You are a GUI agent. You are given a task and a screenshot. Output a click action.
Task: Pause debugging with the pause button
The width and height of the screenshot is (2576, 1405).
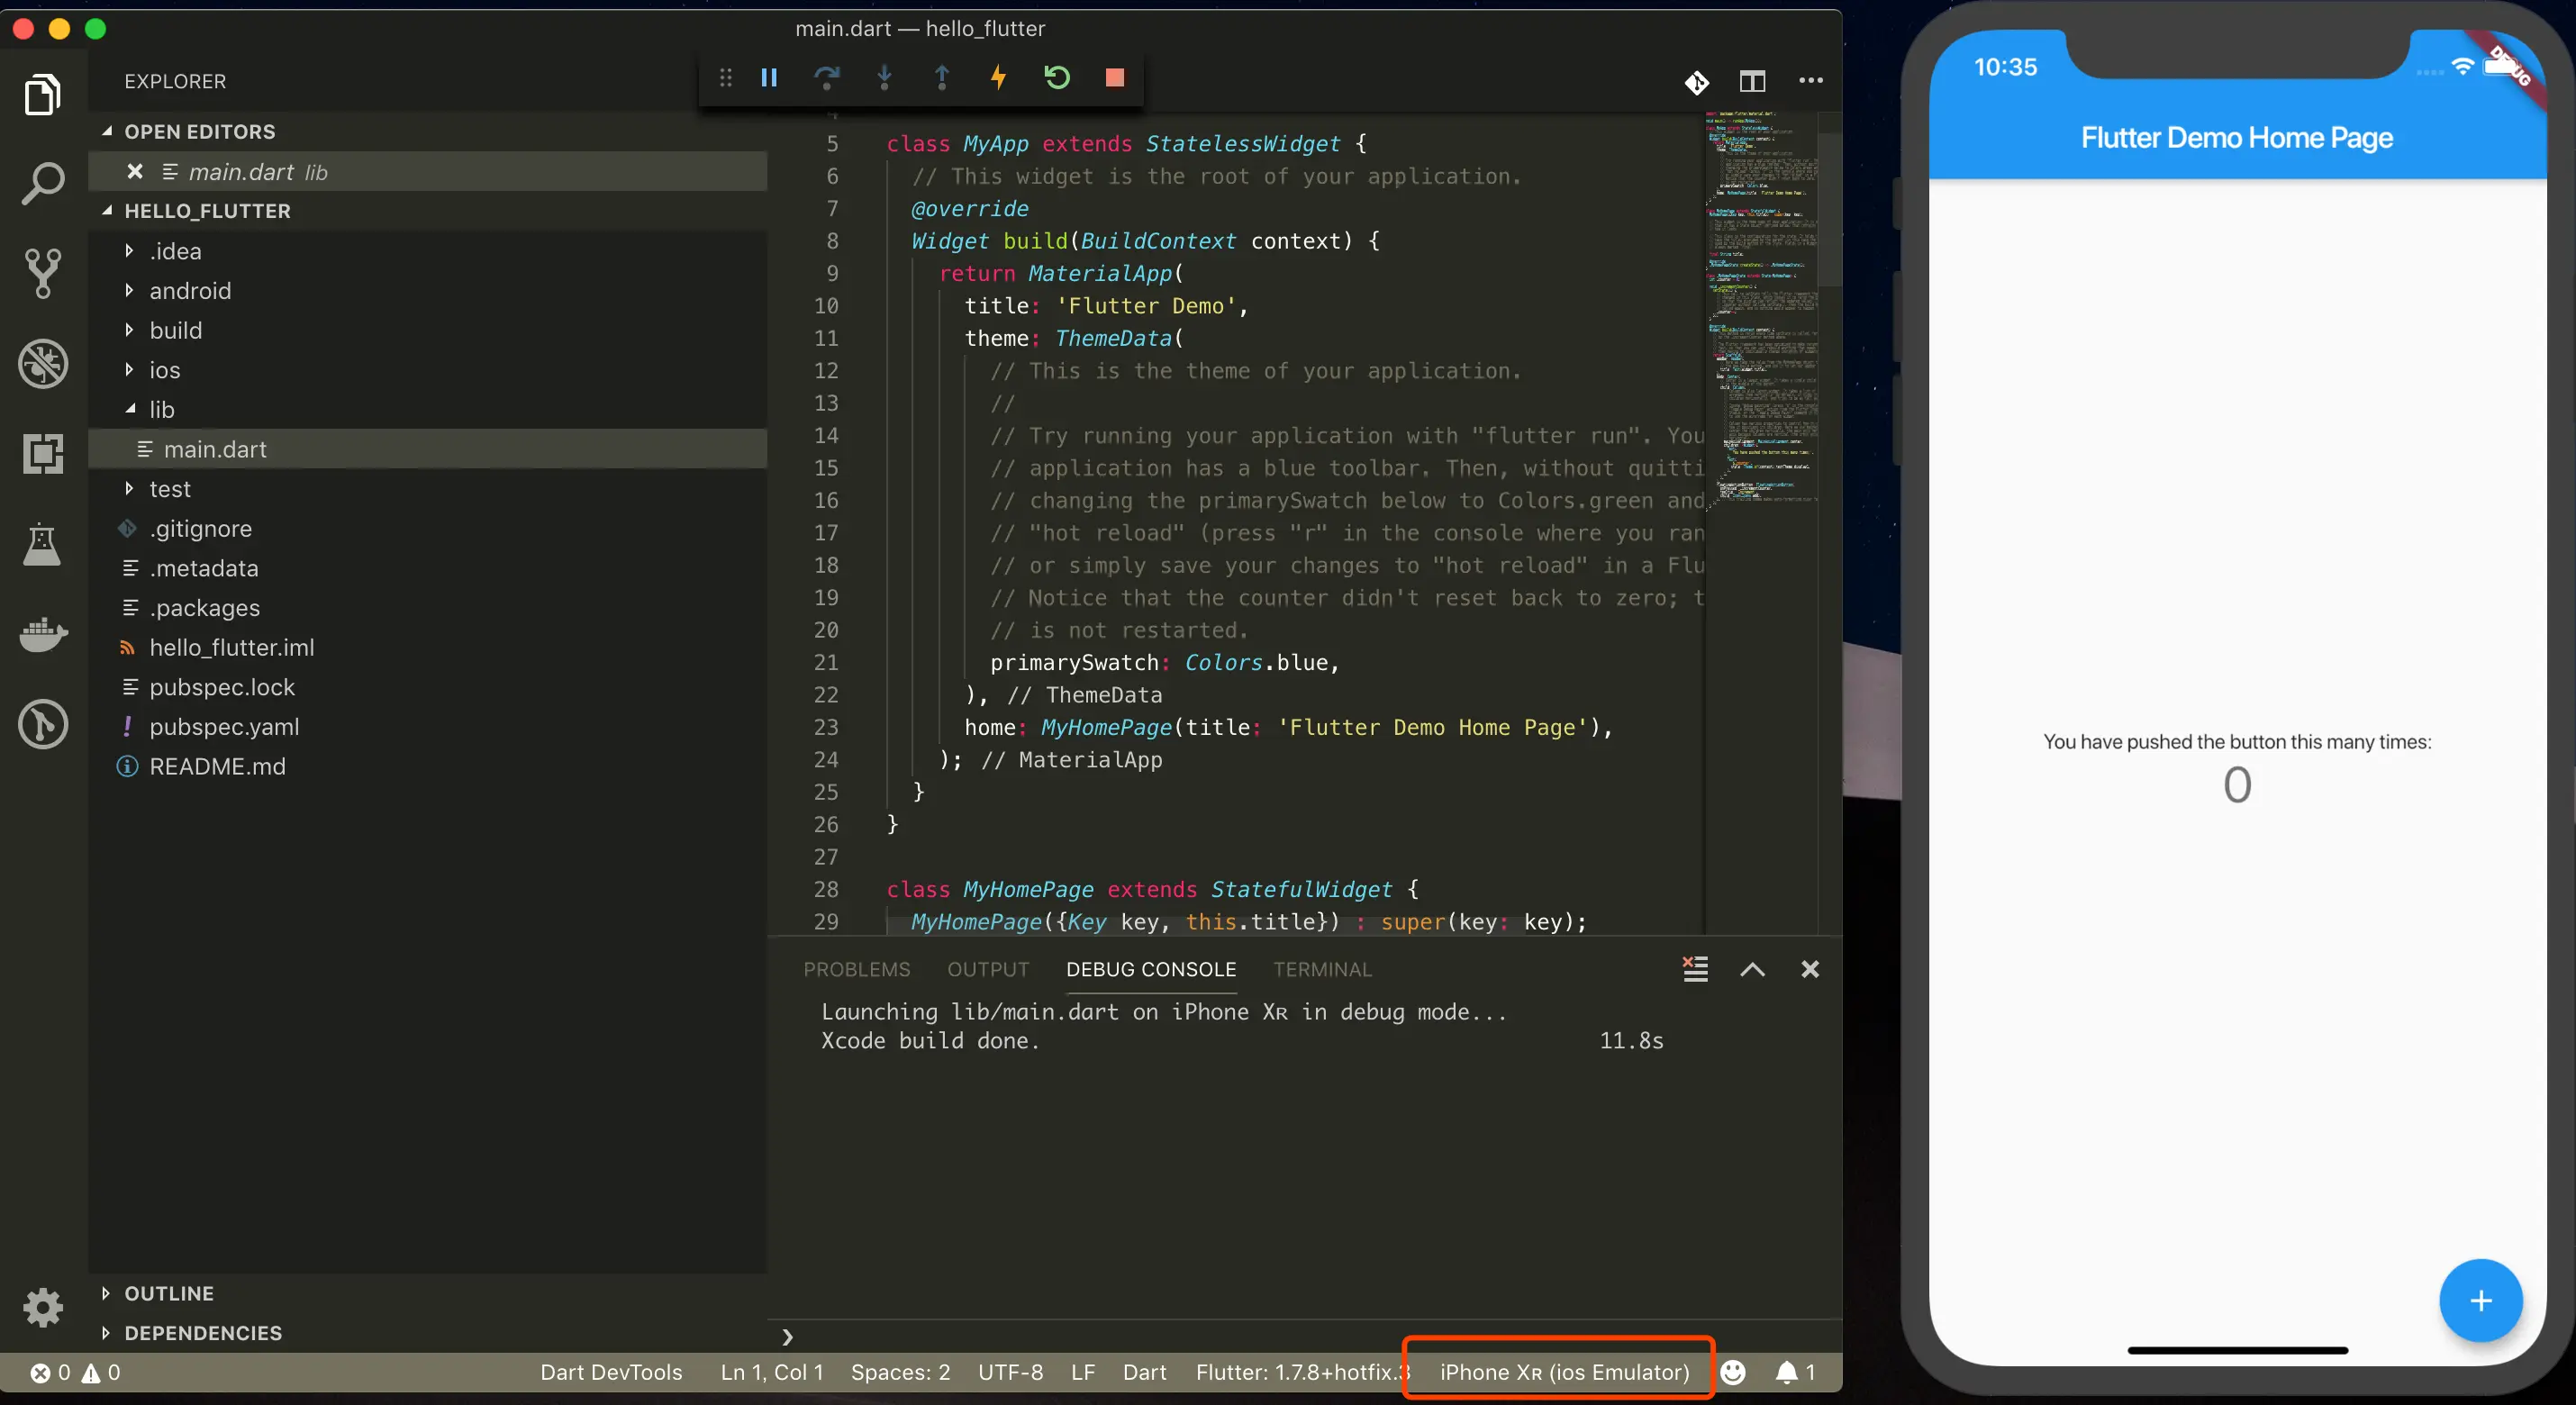pyautogui.click(x=769, y=77)
